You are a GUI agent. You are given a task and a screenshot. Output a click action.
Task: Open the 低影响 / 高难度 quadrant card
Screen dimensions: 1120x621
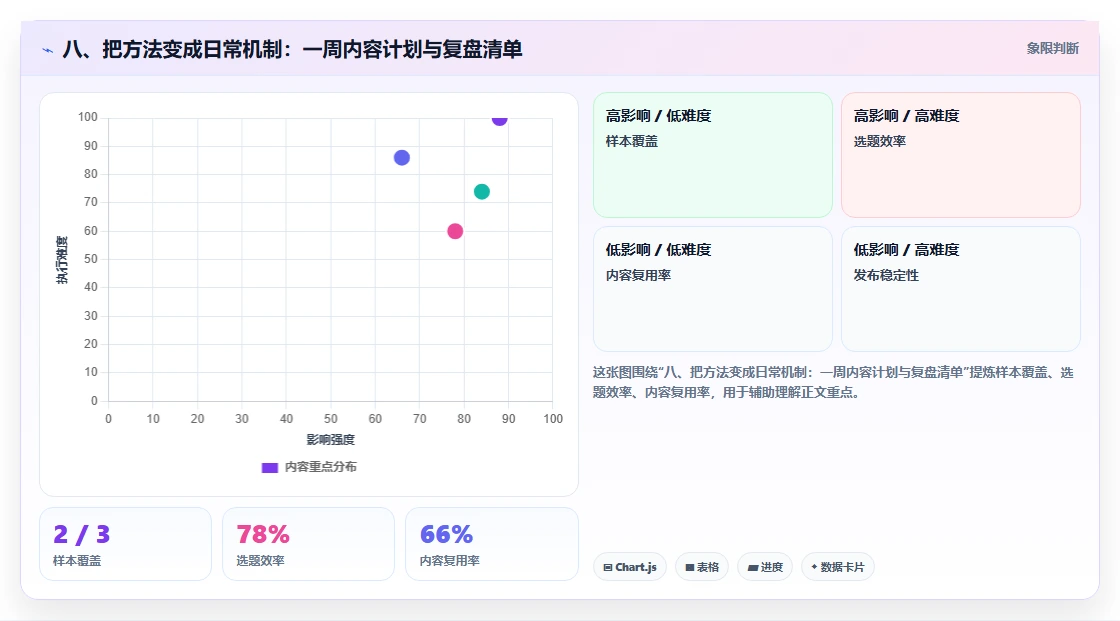961,289
